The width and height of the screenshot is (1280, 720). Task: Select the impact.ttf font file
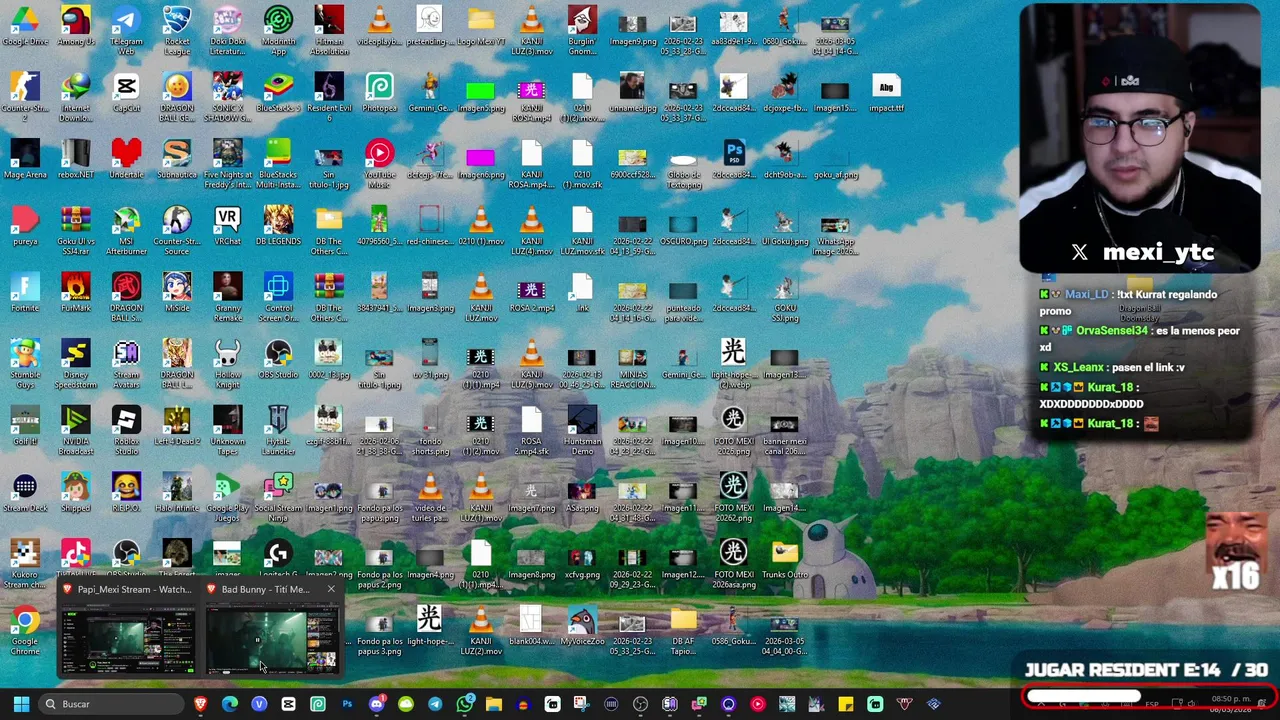pyautogui.click(x=886, y=93)
